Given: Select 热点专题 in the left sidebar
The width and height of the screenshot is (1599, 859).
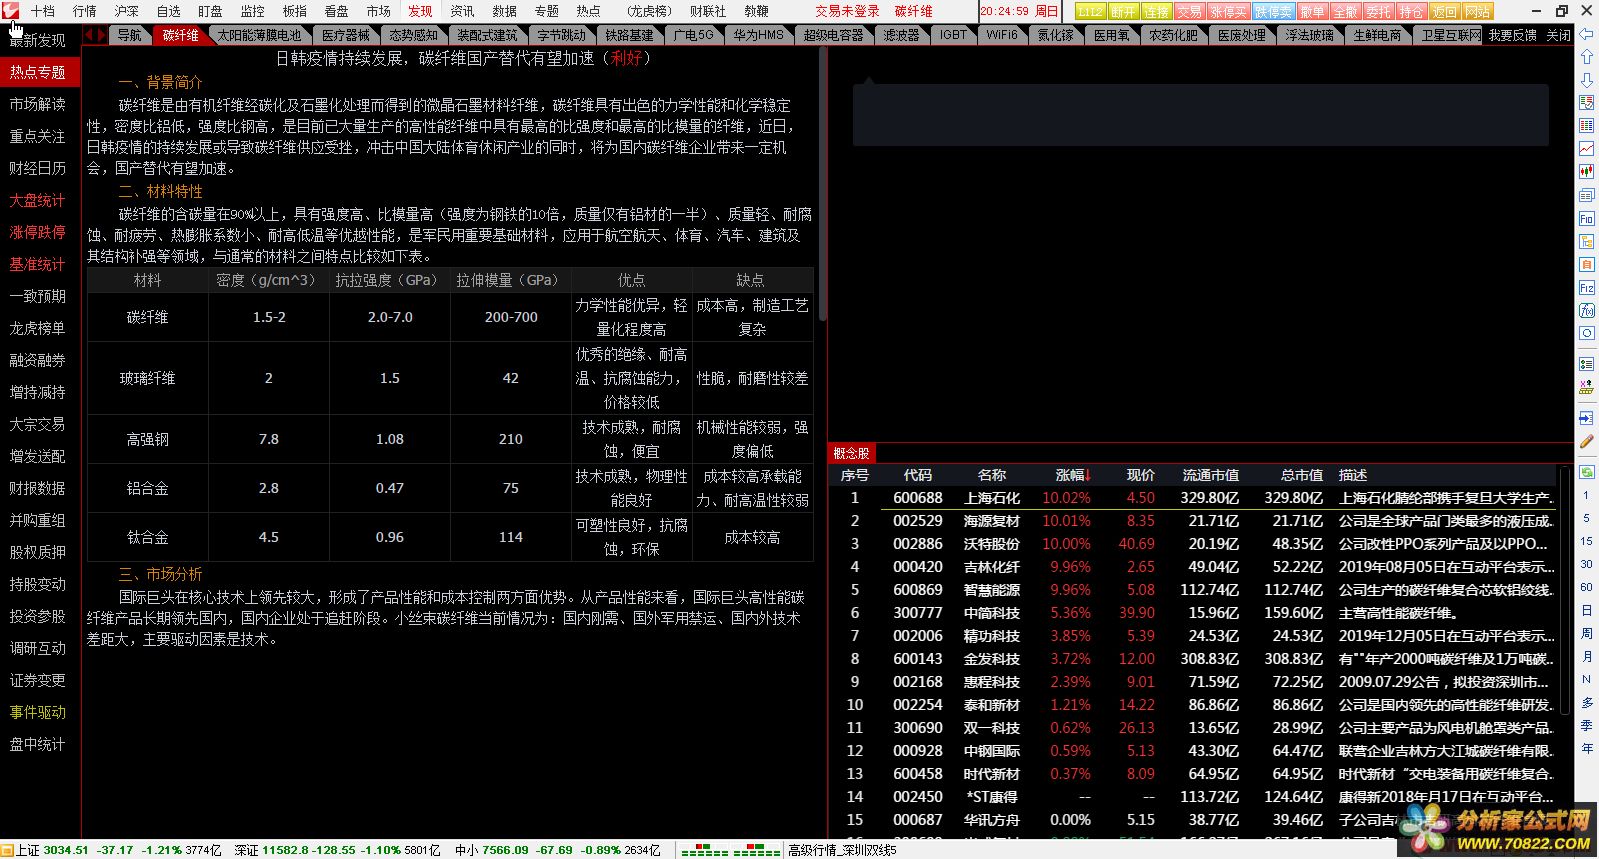Looking at the screenshot, I should click(38, 72).
